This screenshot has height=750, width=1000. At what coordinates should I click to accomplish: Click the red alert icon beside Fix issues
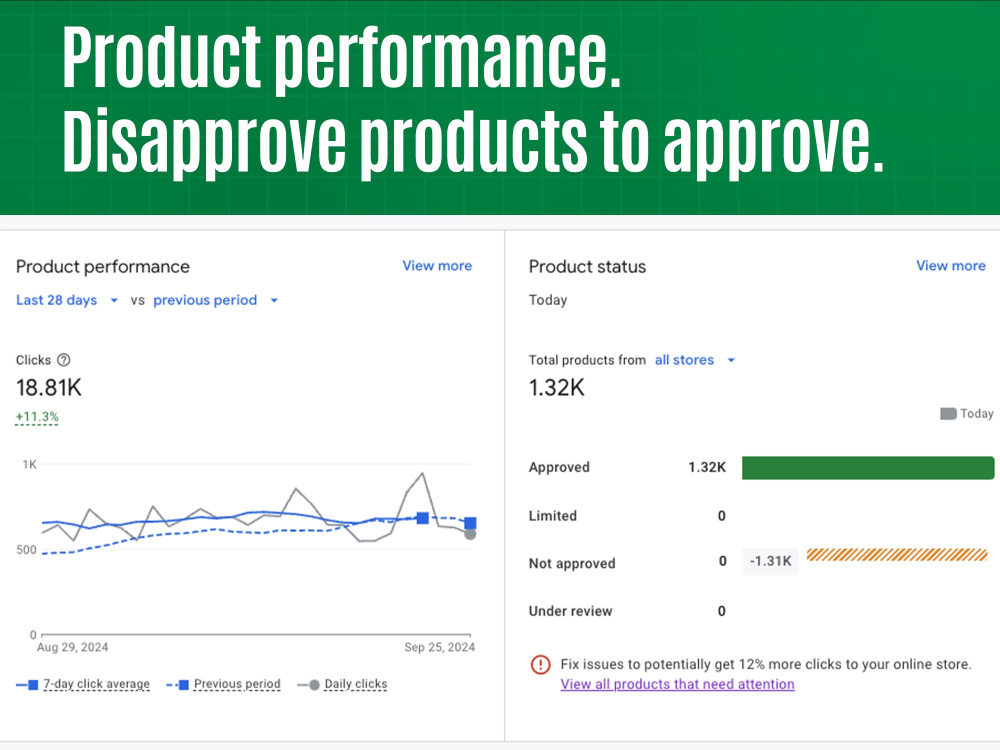(x=540, y=665)
